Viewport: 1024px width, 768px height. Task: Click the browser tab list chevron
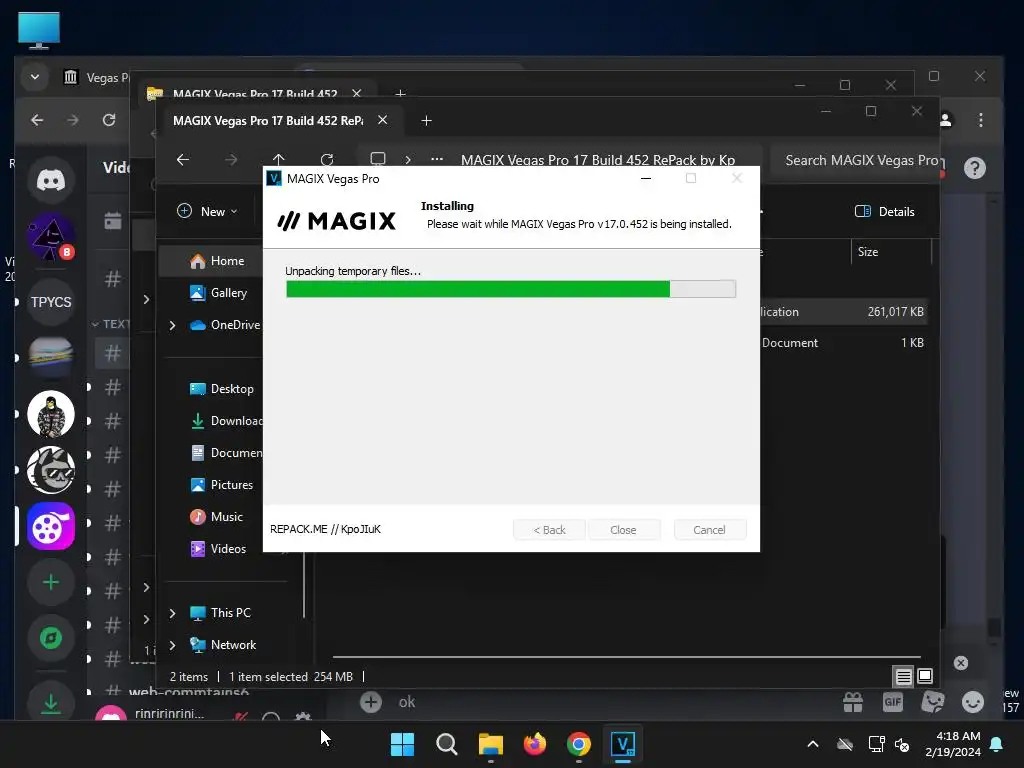tap(35, 77)
